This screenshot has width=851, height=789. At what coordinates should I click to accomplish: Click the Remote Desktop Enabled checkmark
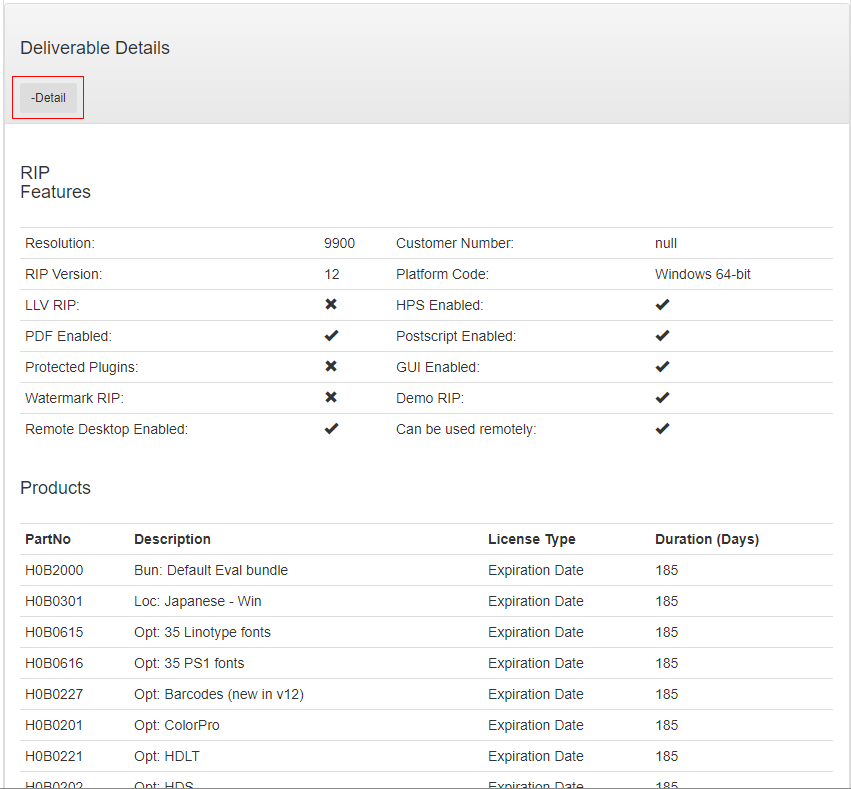[331, 428]
